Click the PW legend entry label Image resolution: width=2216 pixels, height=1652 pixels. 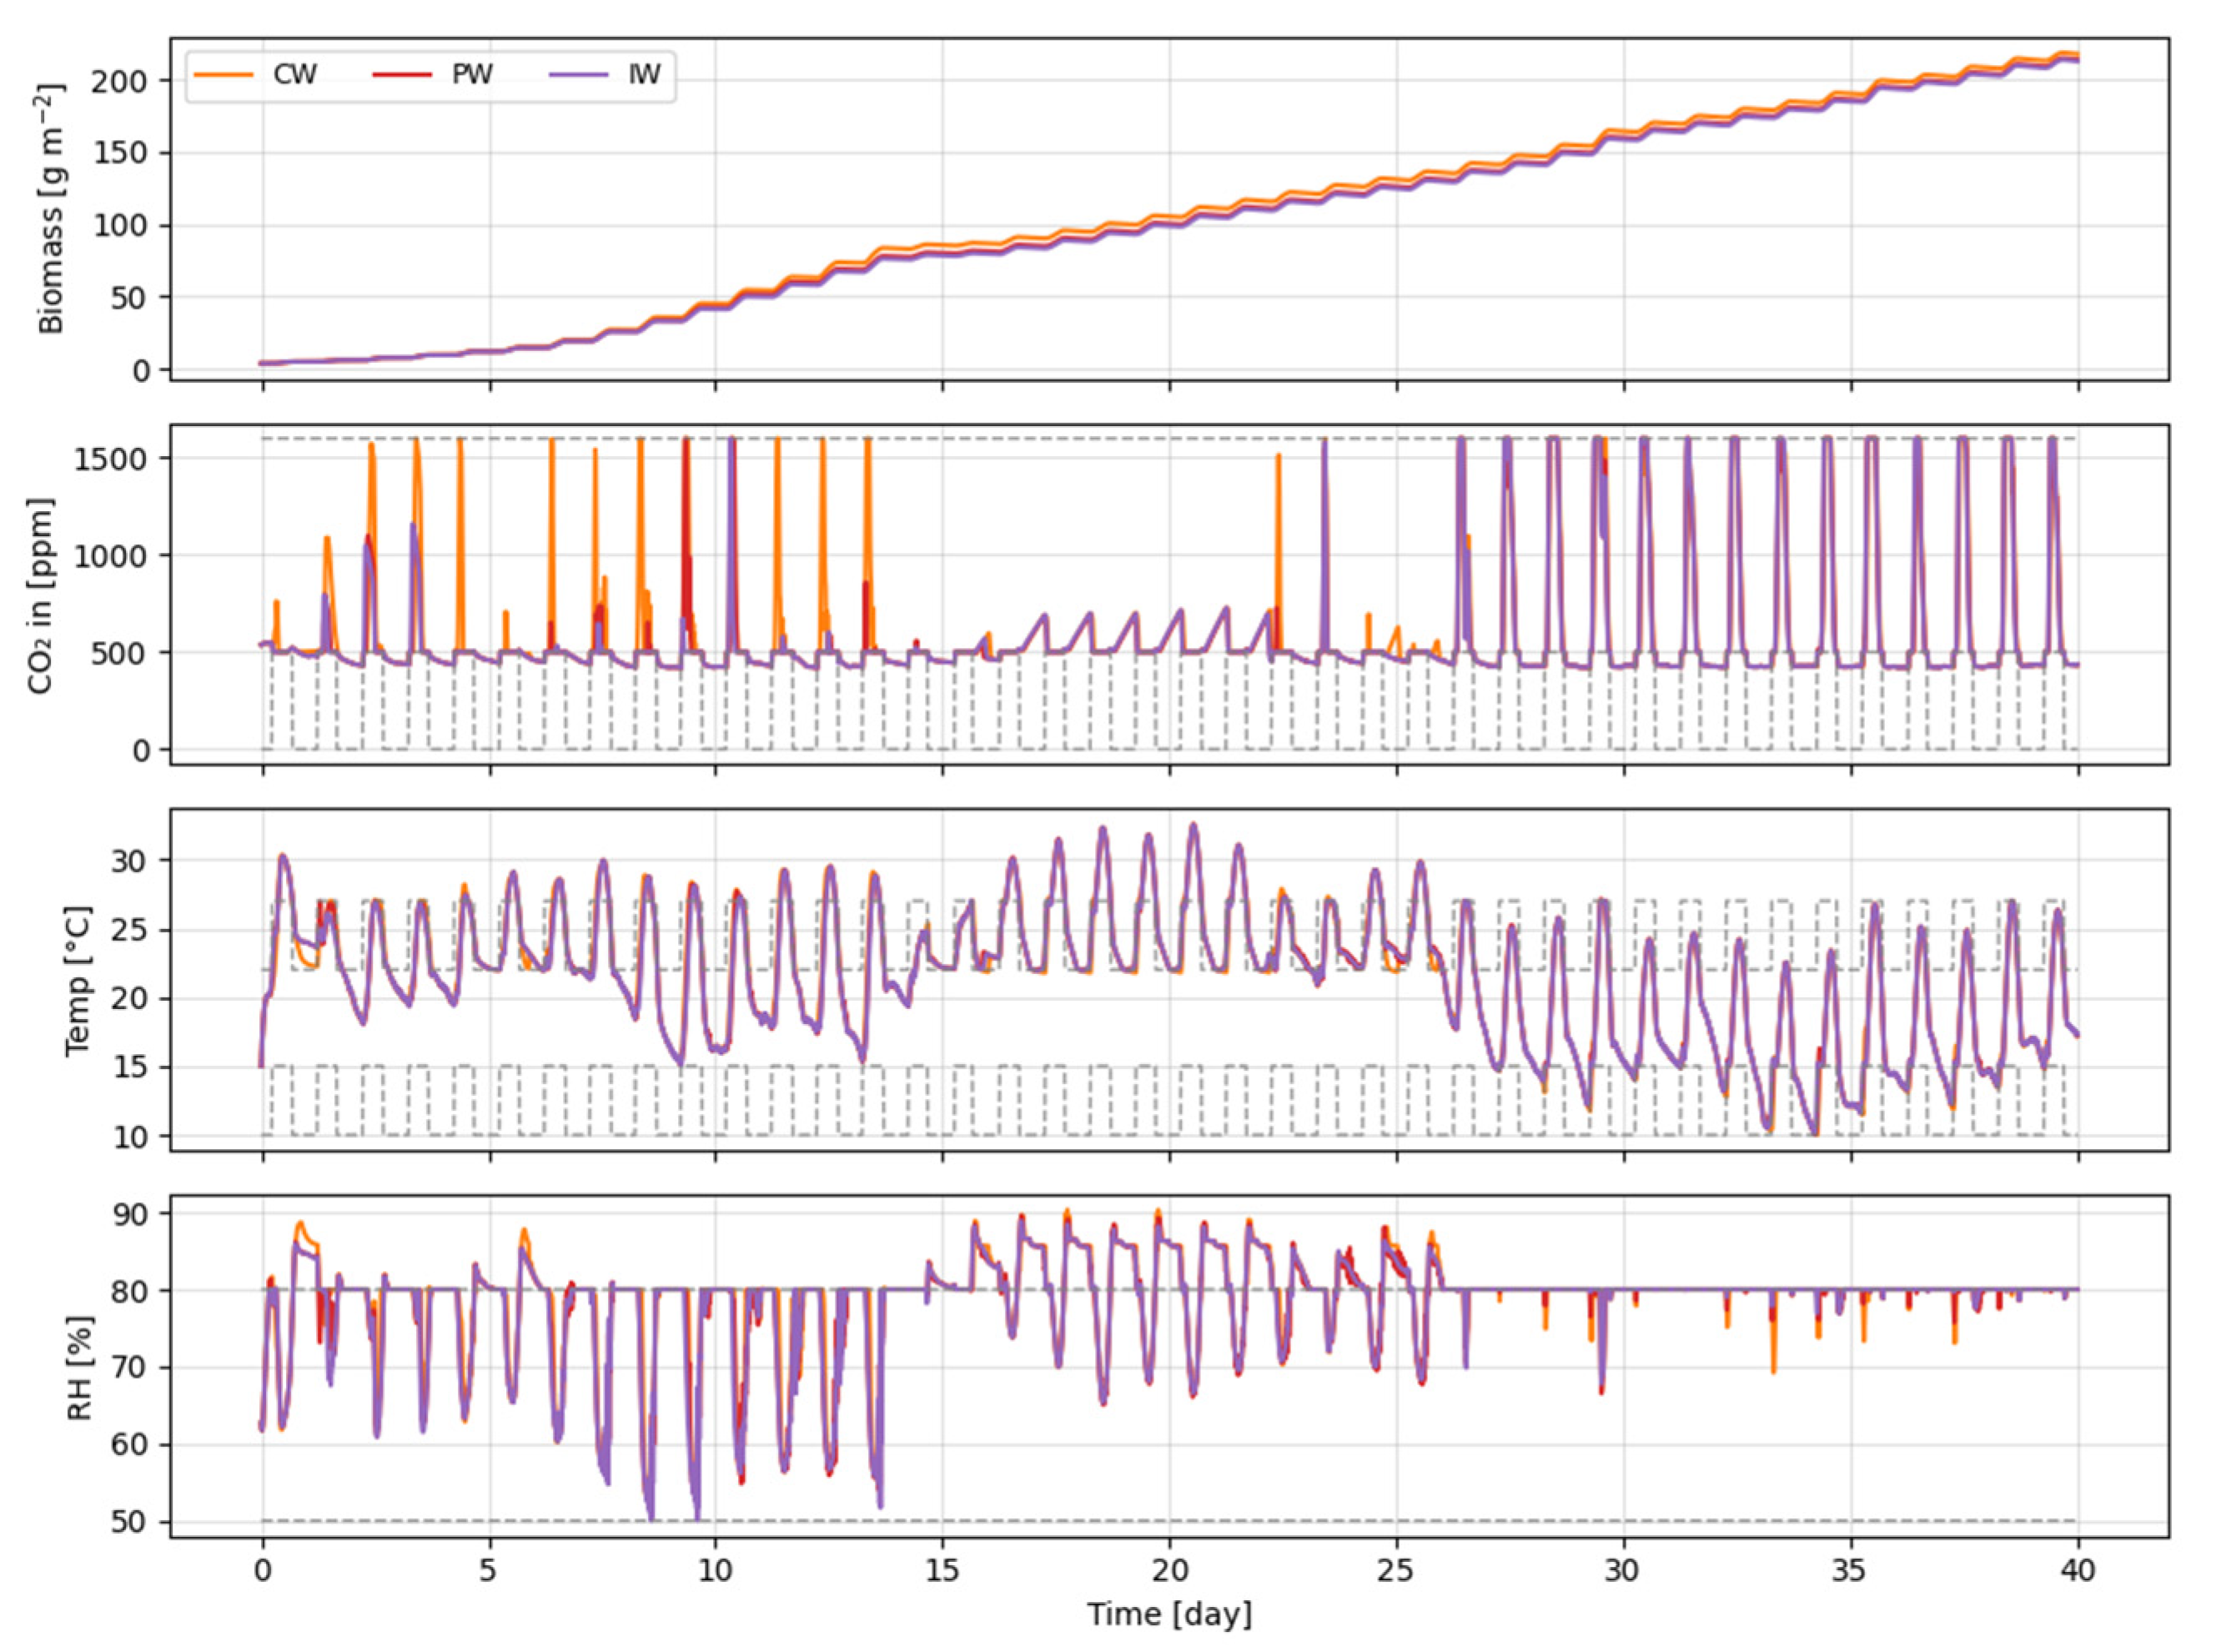(472, 75)
